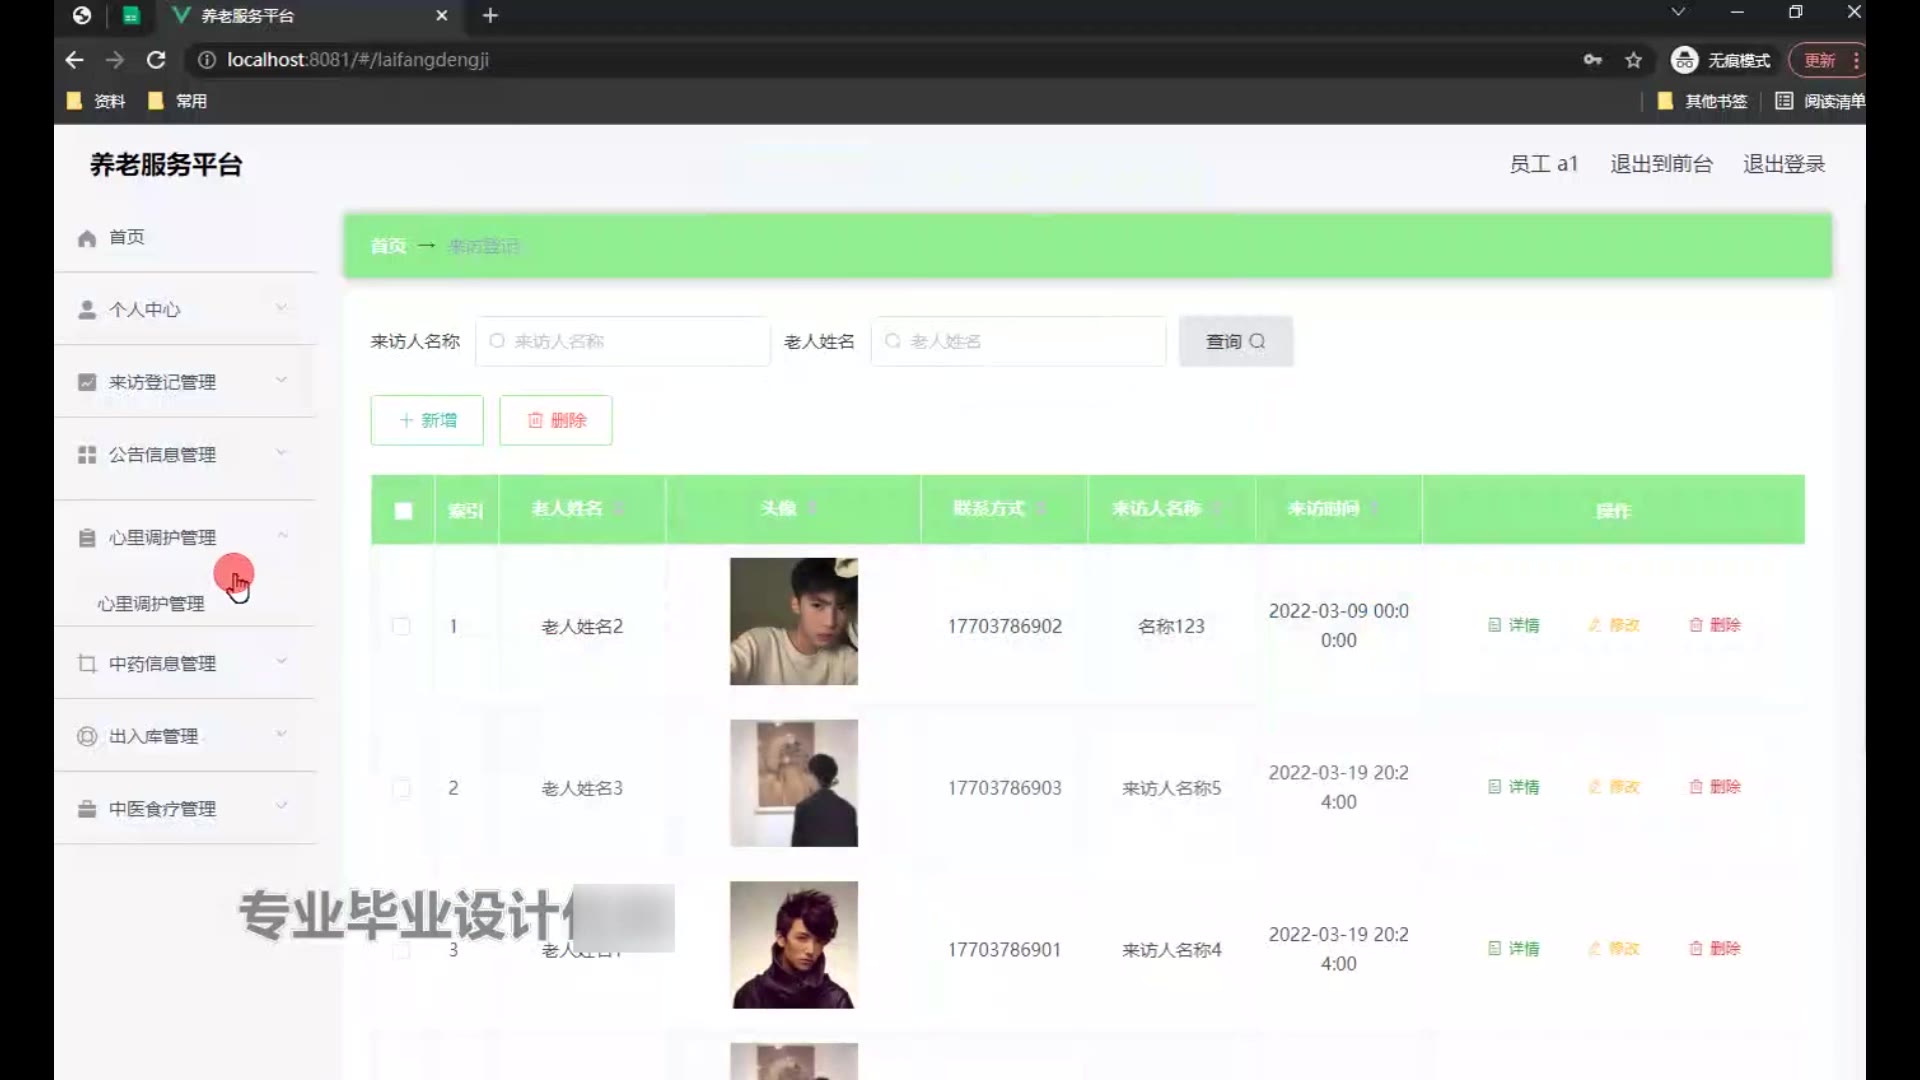The width and height of the screenshot is (1920, 1080).
Task: Click the 公告信息管理 grid icon
Action: click(x=87, y=455)
